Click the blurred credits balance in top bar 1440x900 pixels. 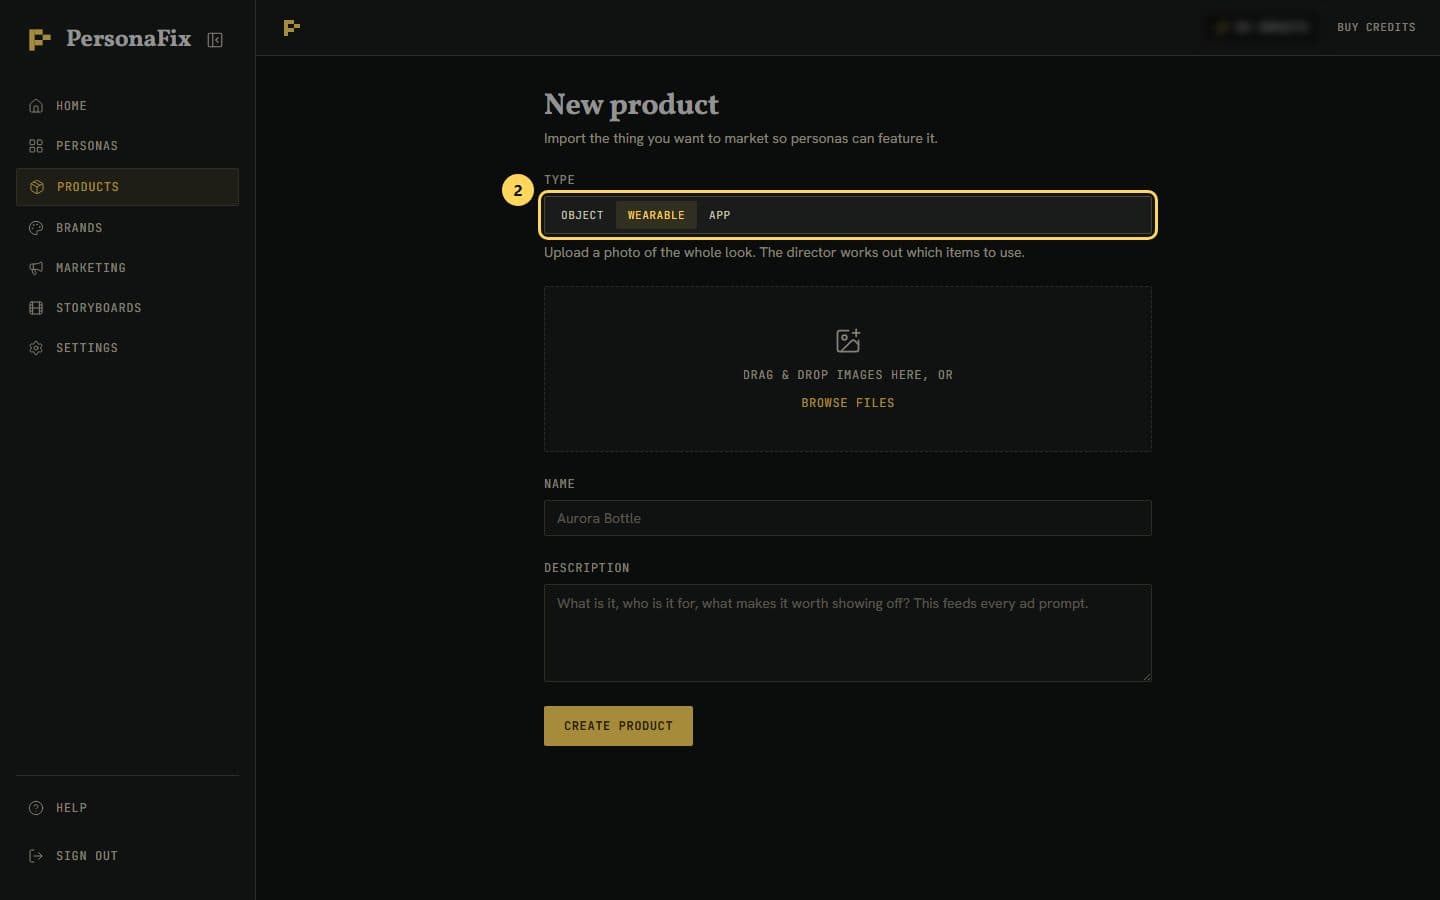1260,27
